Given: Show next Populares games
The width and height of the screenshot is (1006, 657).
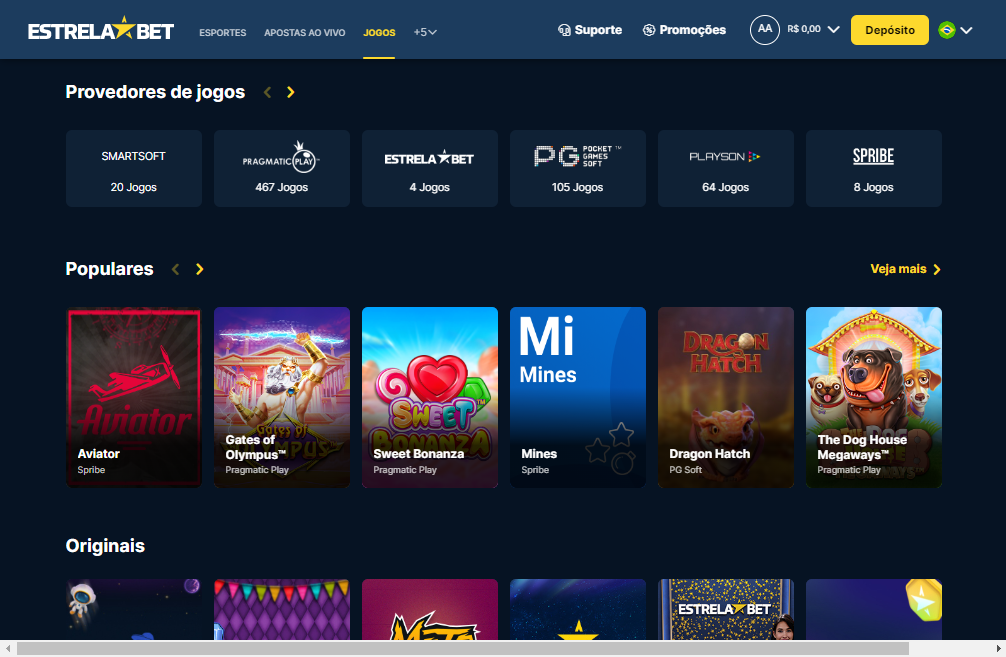Looking at the screenshot, I should click(x=200, y=269).
